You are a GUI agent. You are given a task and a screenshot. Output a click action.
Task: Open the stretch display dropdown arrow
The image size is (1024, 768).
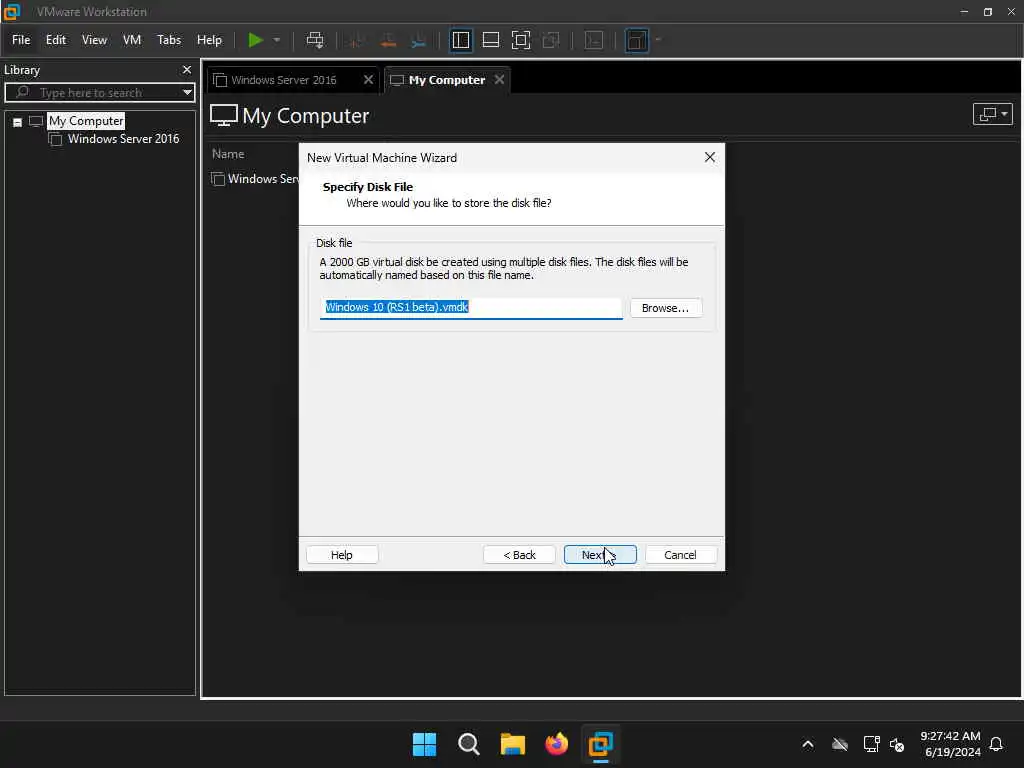click(658, 40)
